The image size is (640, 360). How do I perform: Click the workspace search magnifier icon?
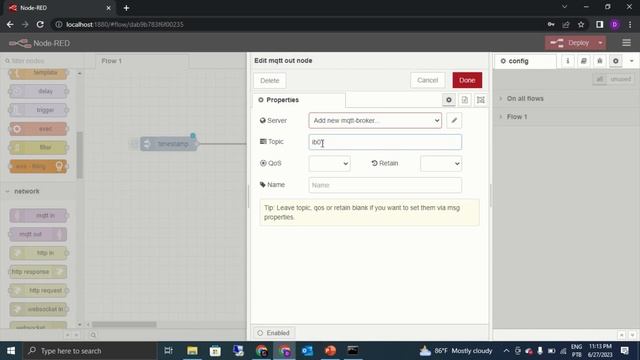click(x=93, y=335)
